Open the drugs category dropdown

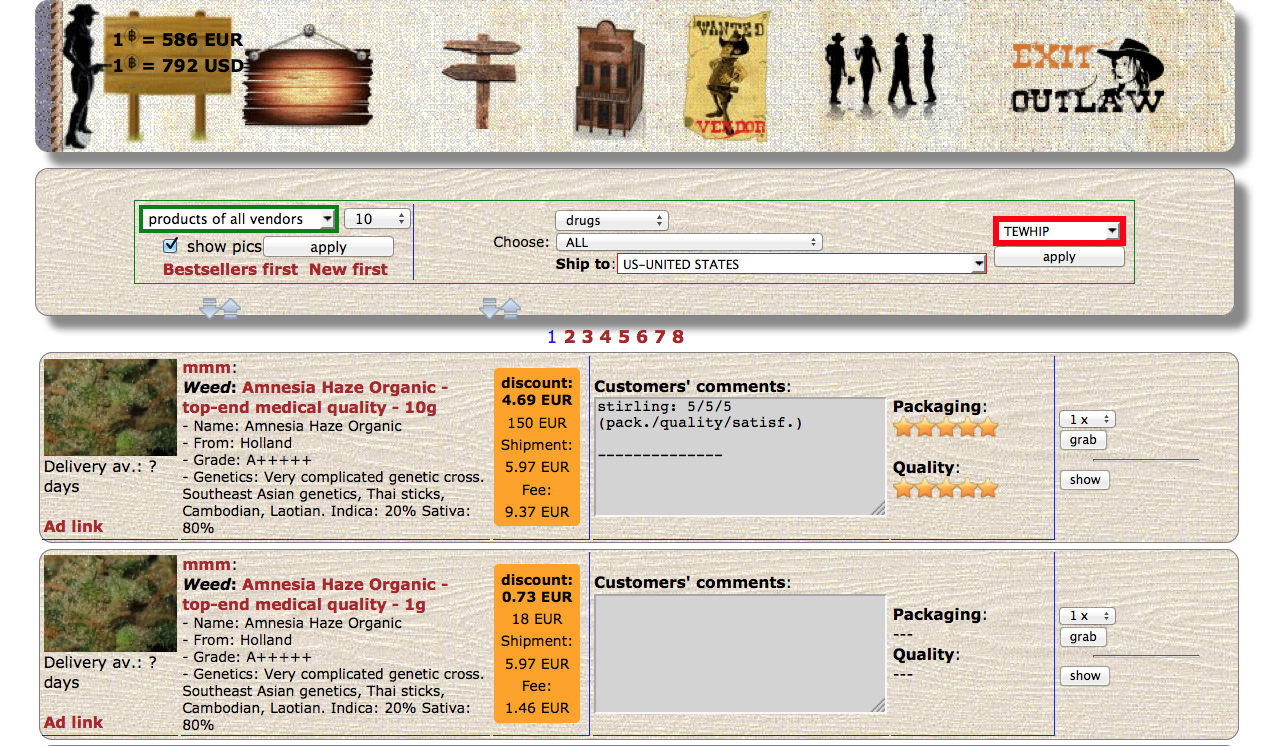(x=611, y=220)
